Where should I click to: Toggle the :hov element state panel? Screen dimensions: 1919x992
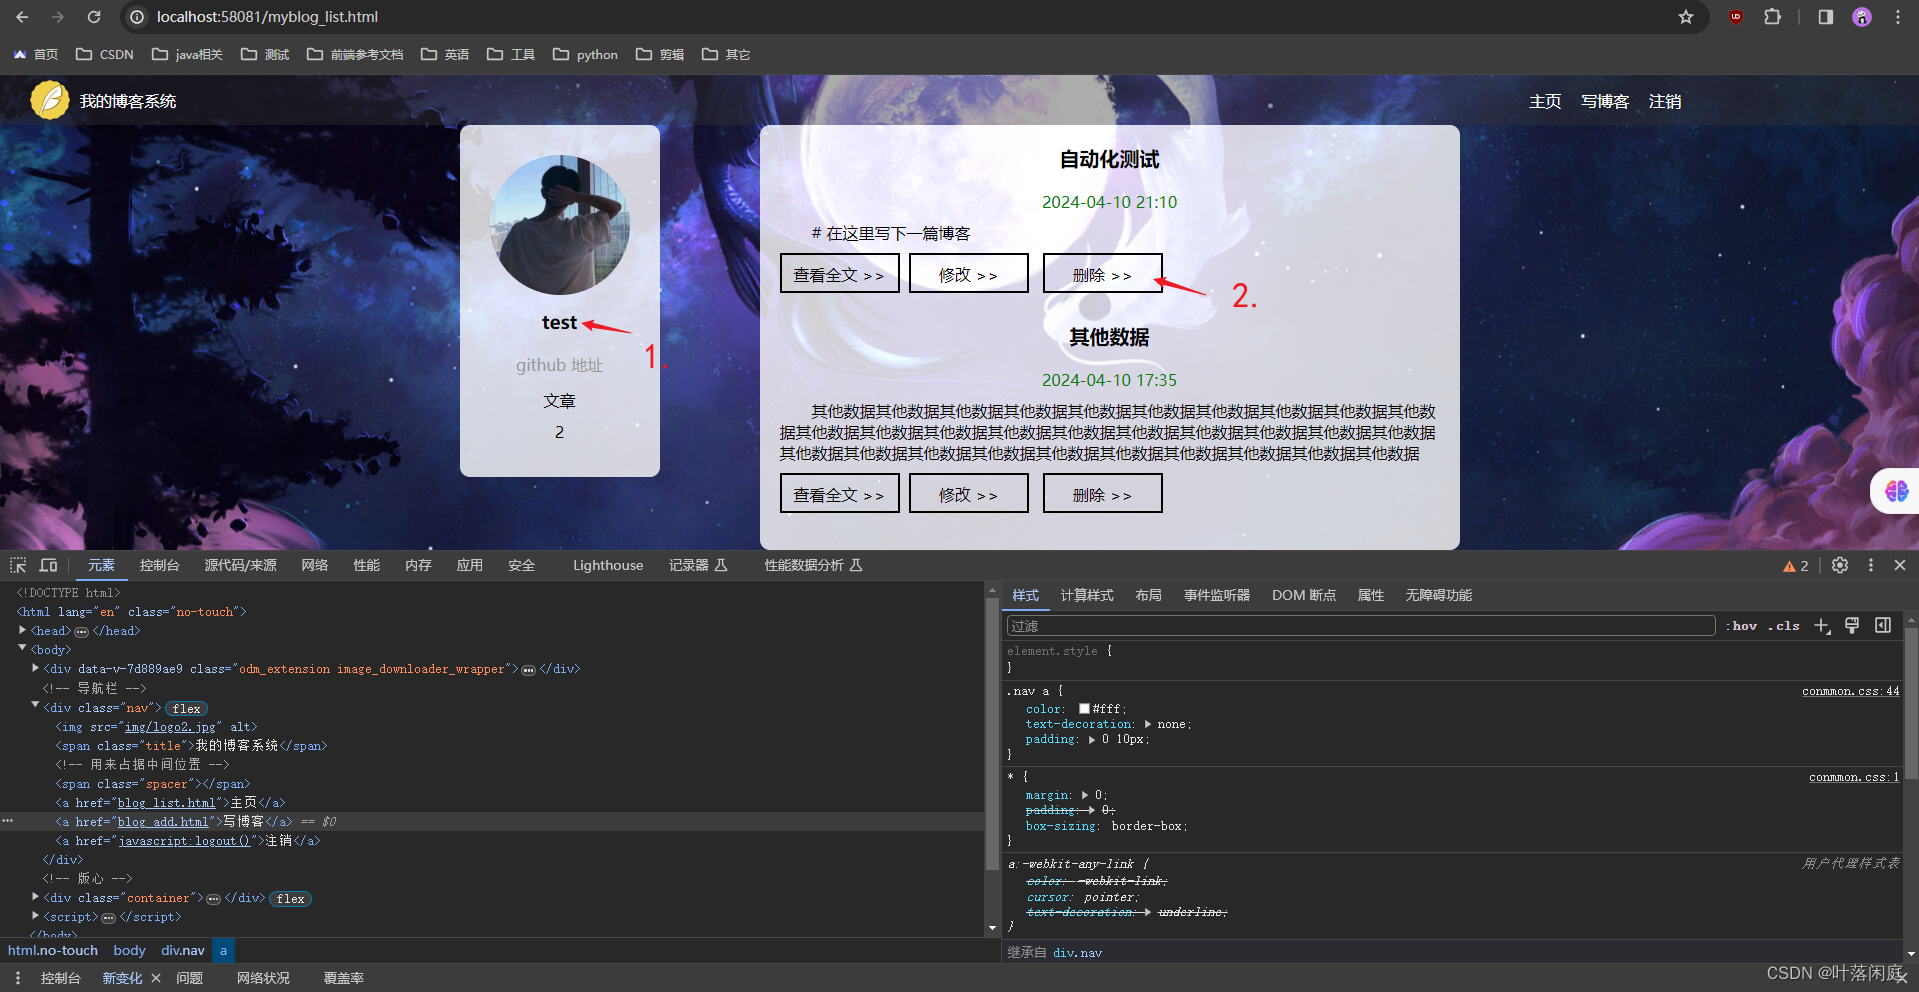(1742, 626)
